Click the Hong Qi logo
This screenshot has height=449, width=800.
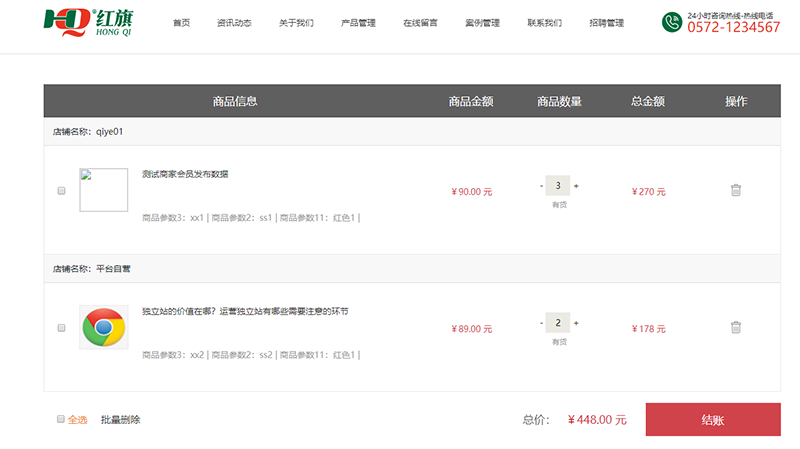88,22
